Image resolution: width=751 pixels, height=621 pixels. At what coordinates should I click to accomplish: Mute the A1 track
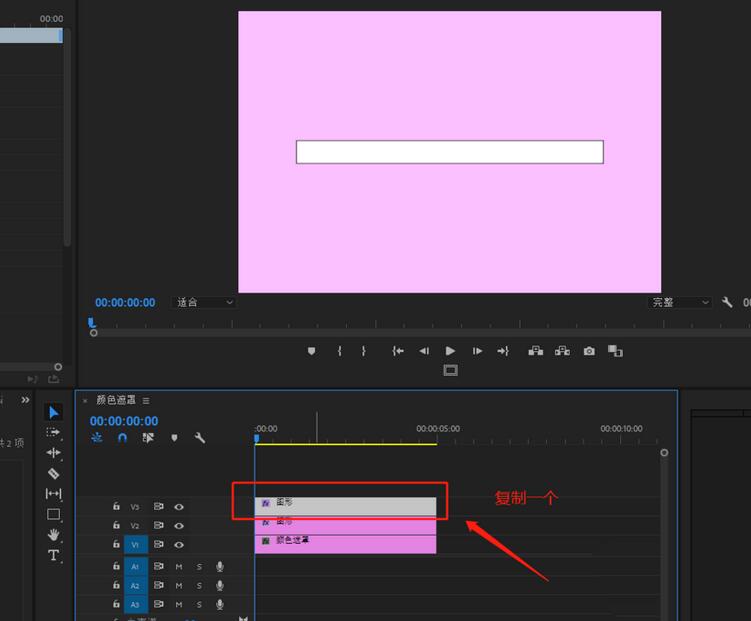click(x=179, y=566)
